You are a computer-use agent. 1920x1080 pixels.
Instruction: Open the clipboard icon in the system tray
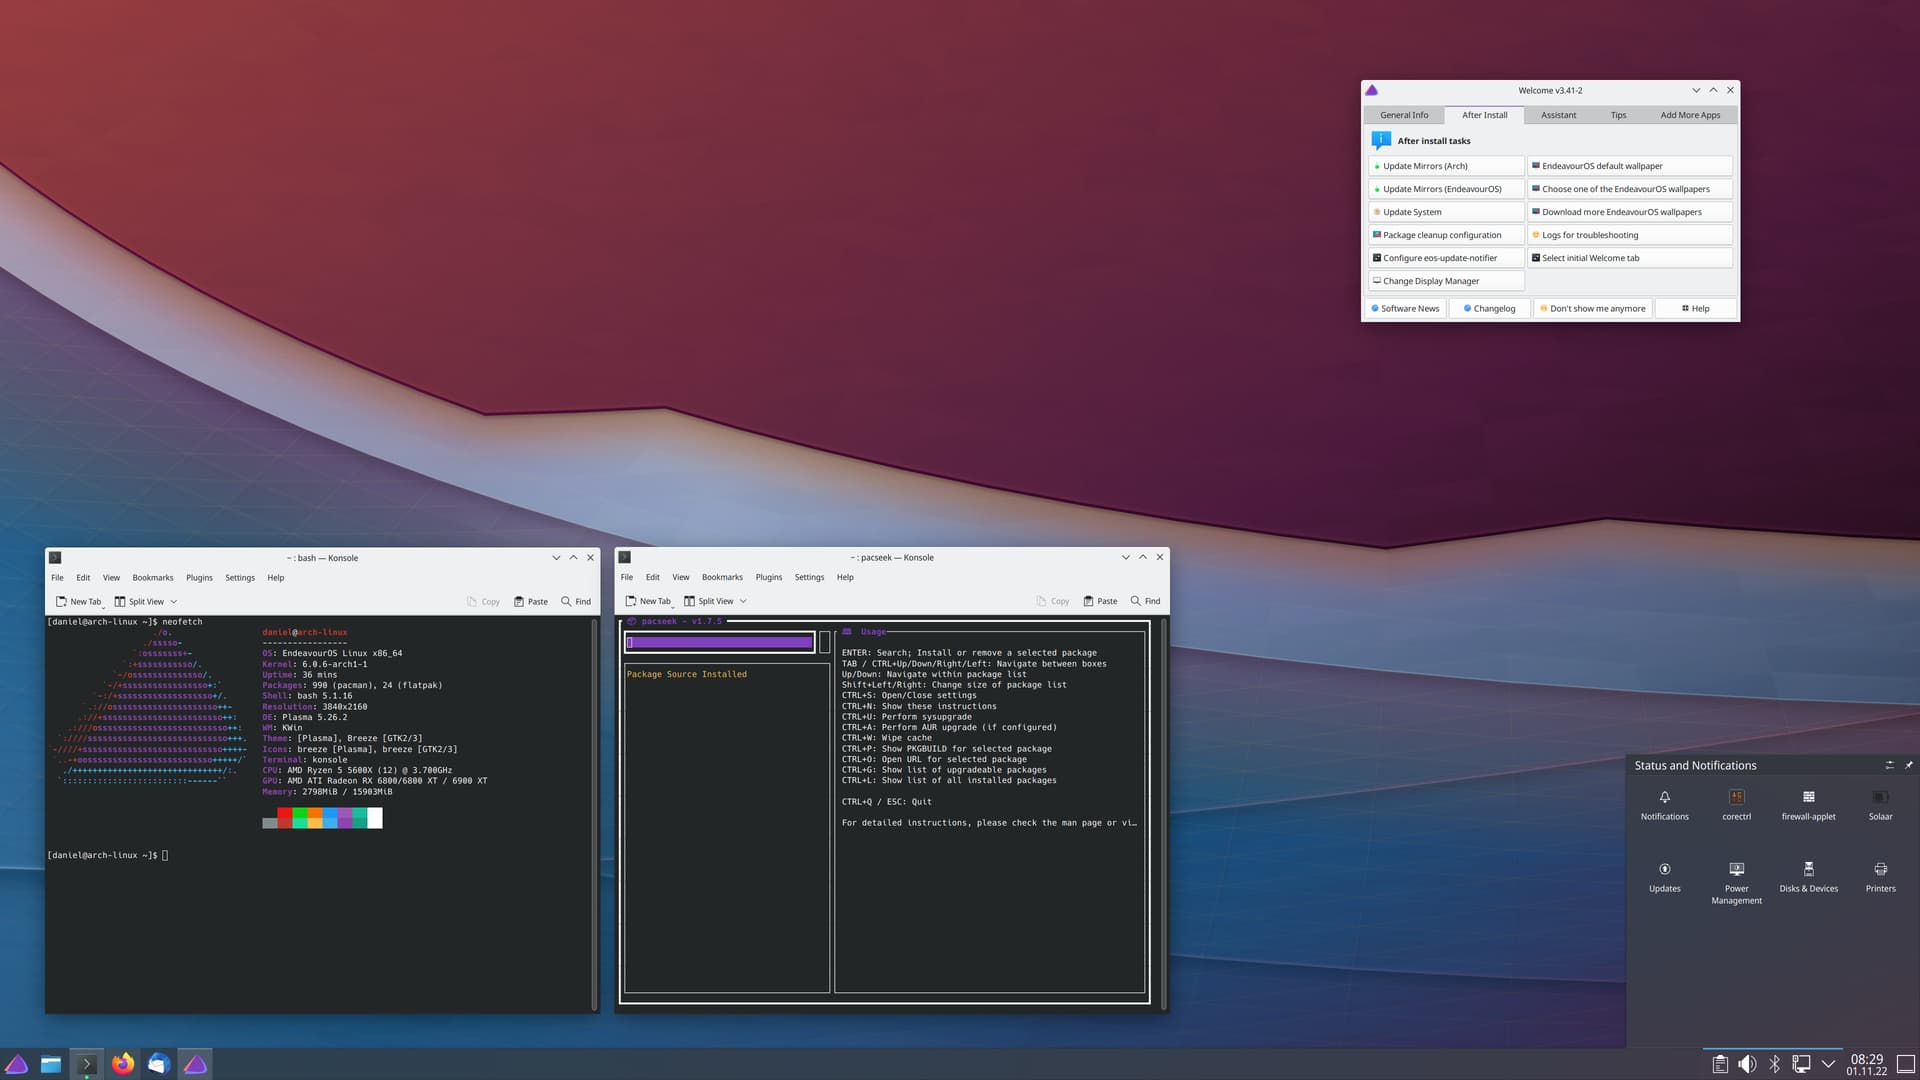pyautogui.click(x=1720, y=1064)
